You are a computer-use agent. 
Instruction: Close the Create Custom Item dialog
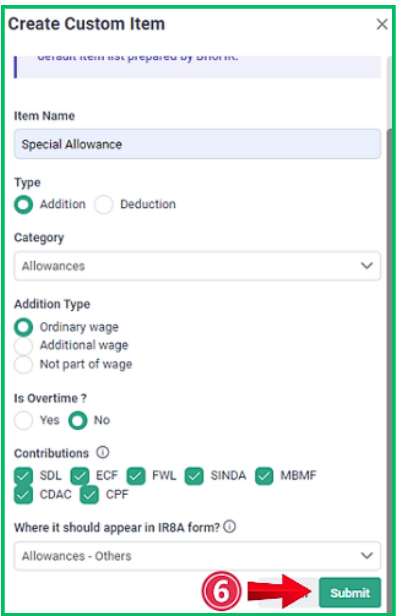click(x=382, y=24)
